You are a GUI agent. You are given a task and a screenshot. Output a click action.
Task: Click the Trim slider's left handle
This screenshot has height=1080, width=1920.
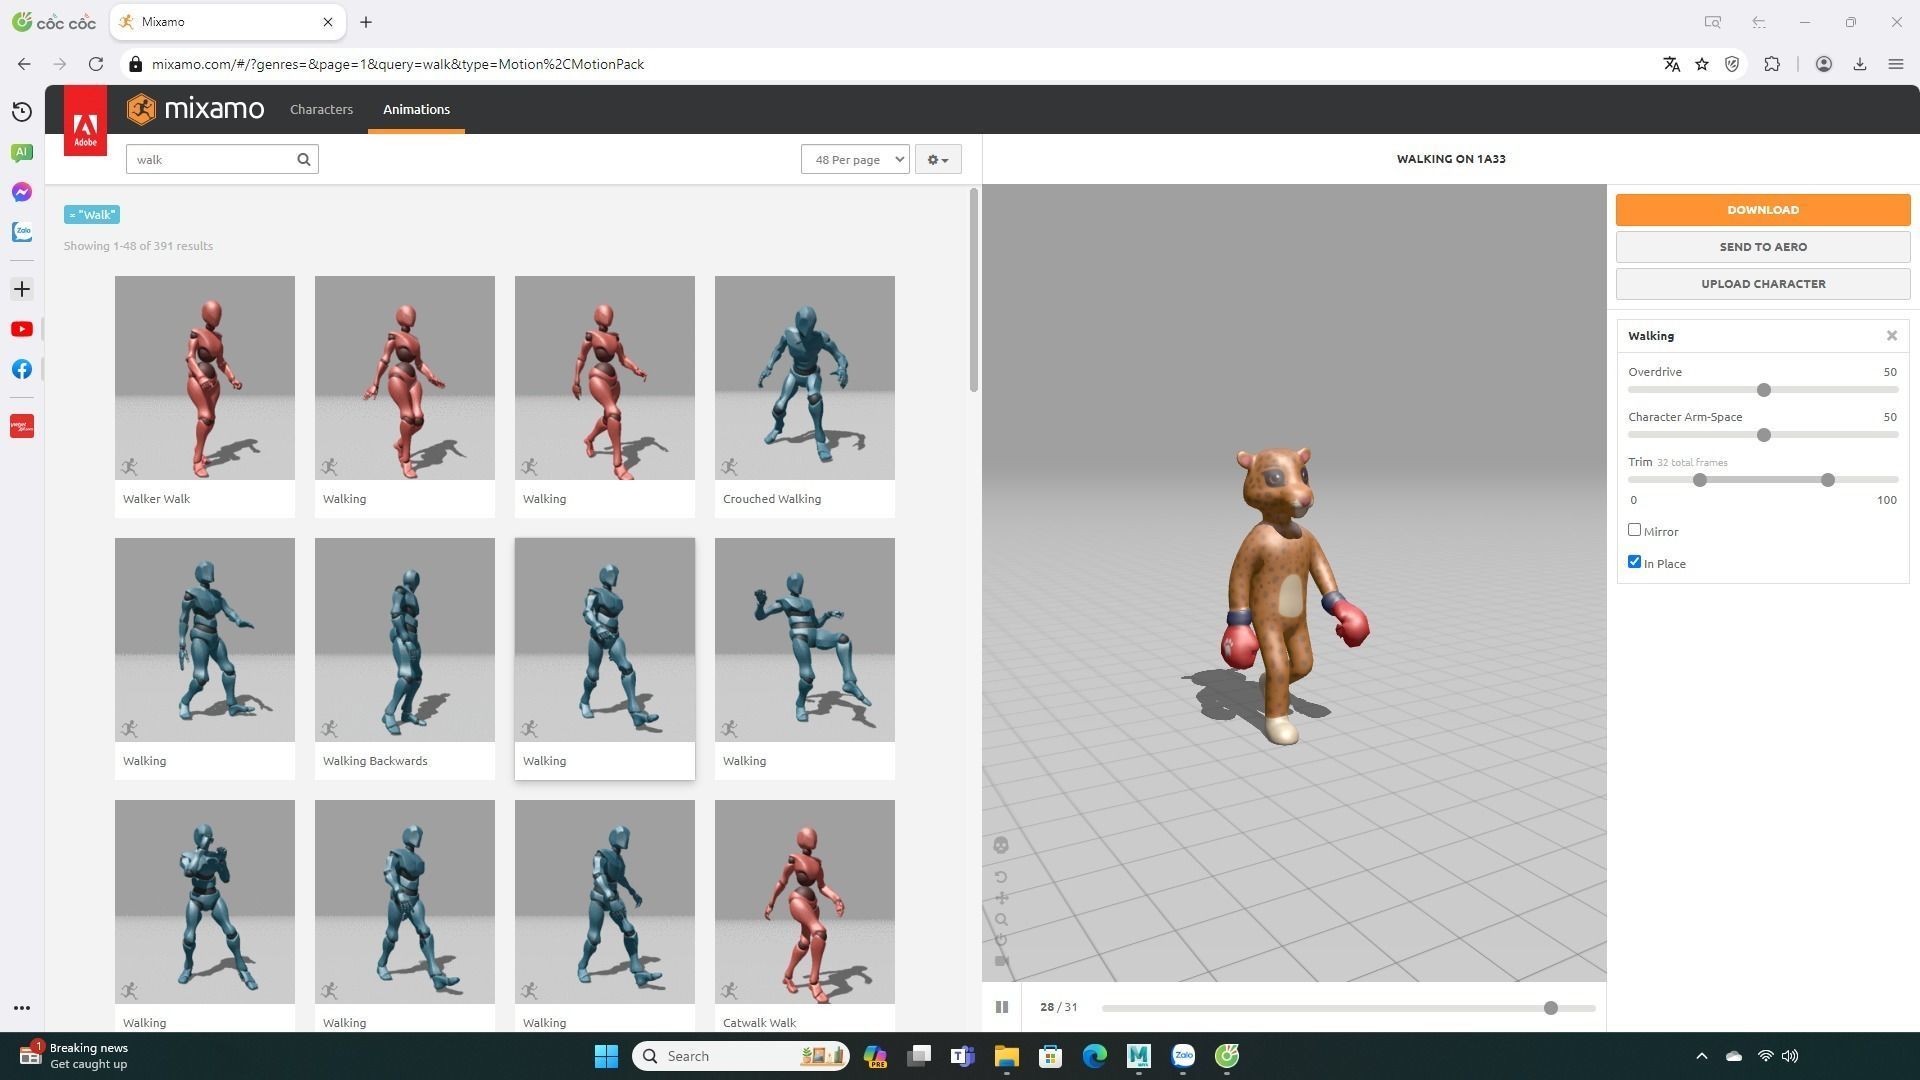1700,480
